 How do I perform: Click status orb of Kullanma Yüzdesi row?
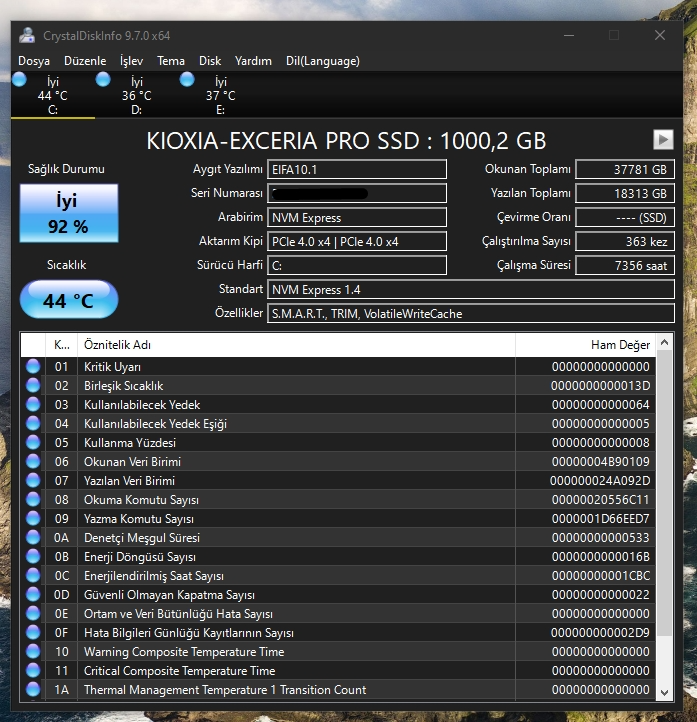pyautogui.click(x=33, y=443)
